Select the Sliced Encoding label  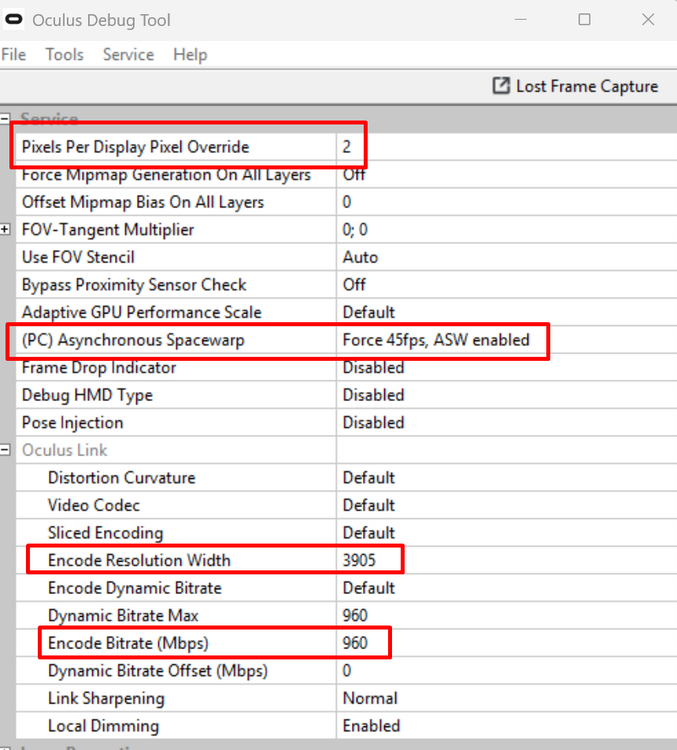point(106,533)
